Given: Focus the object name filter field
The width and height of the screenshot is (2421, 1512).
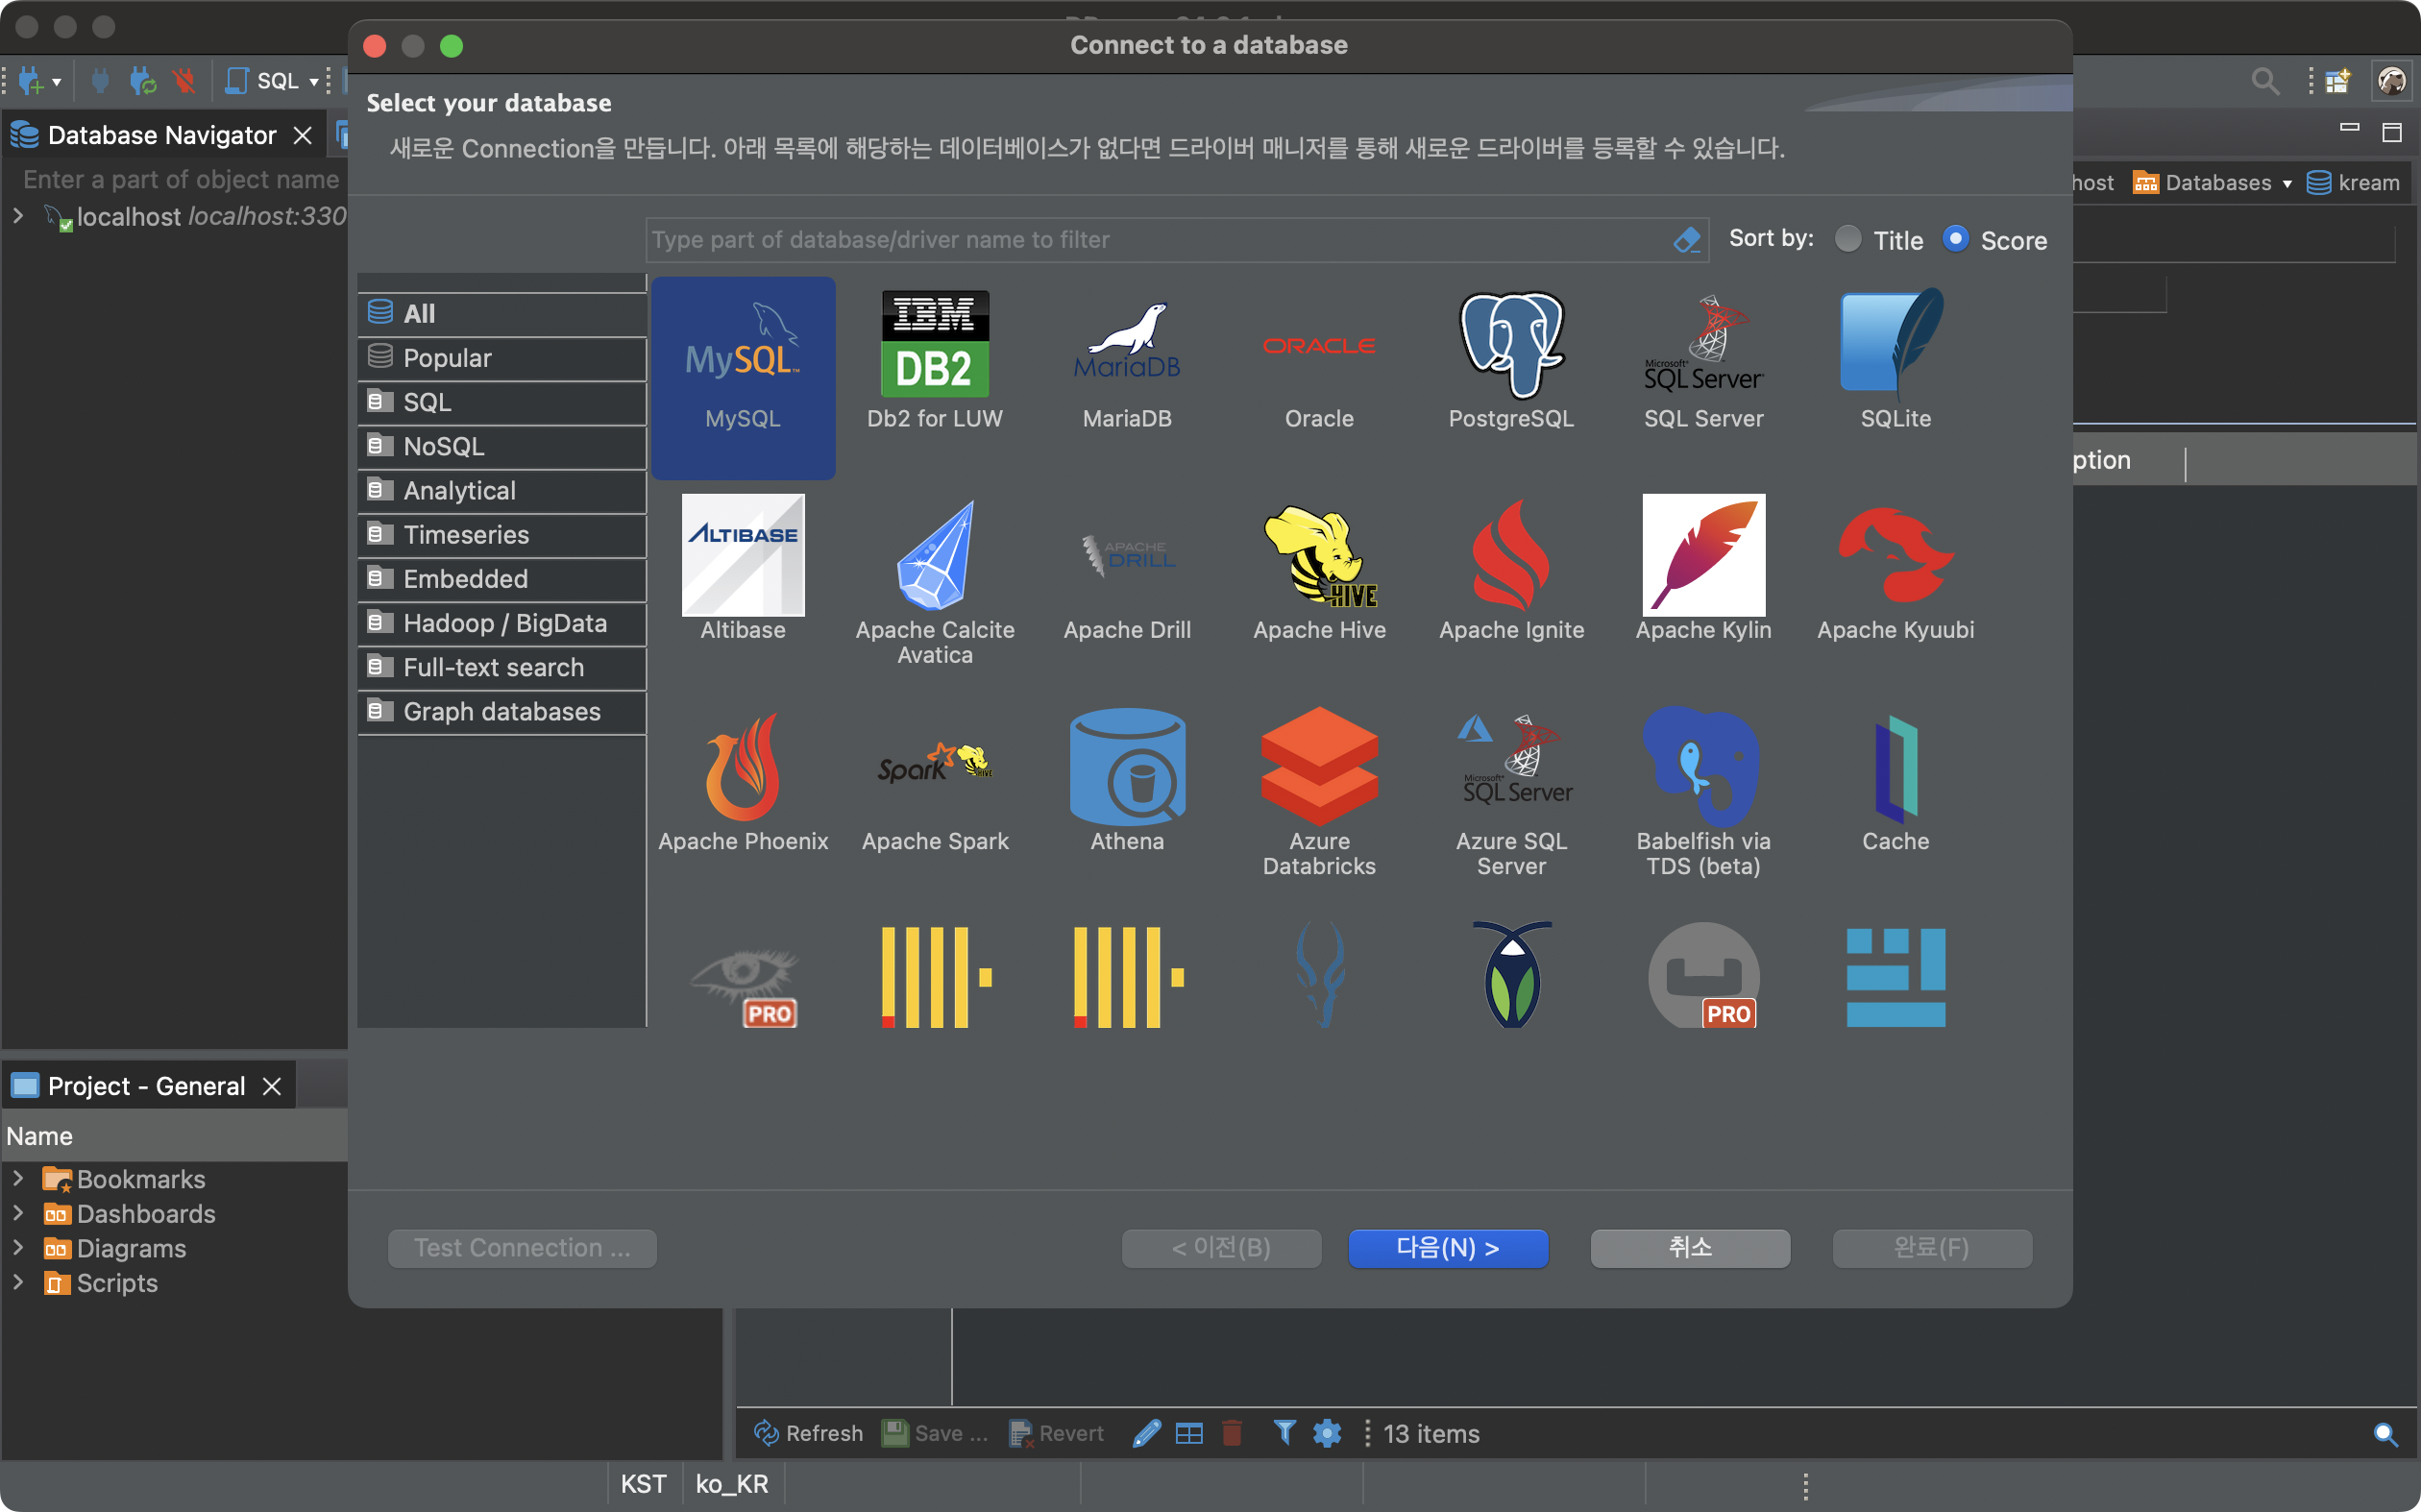Looking at the screenshot, I should [180, 179].
